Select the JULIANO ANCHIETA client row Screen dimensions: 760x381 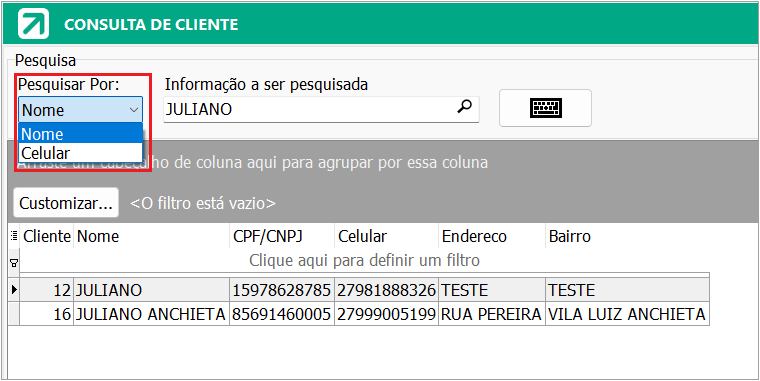(x=364, y=314)
